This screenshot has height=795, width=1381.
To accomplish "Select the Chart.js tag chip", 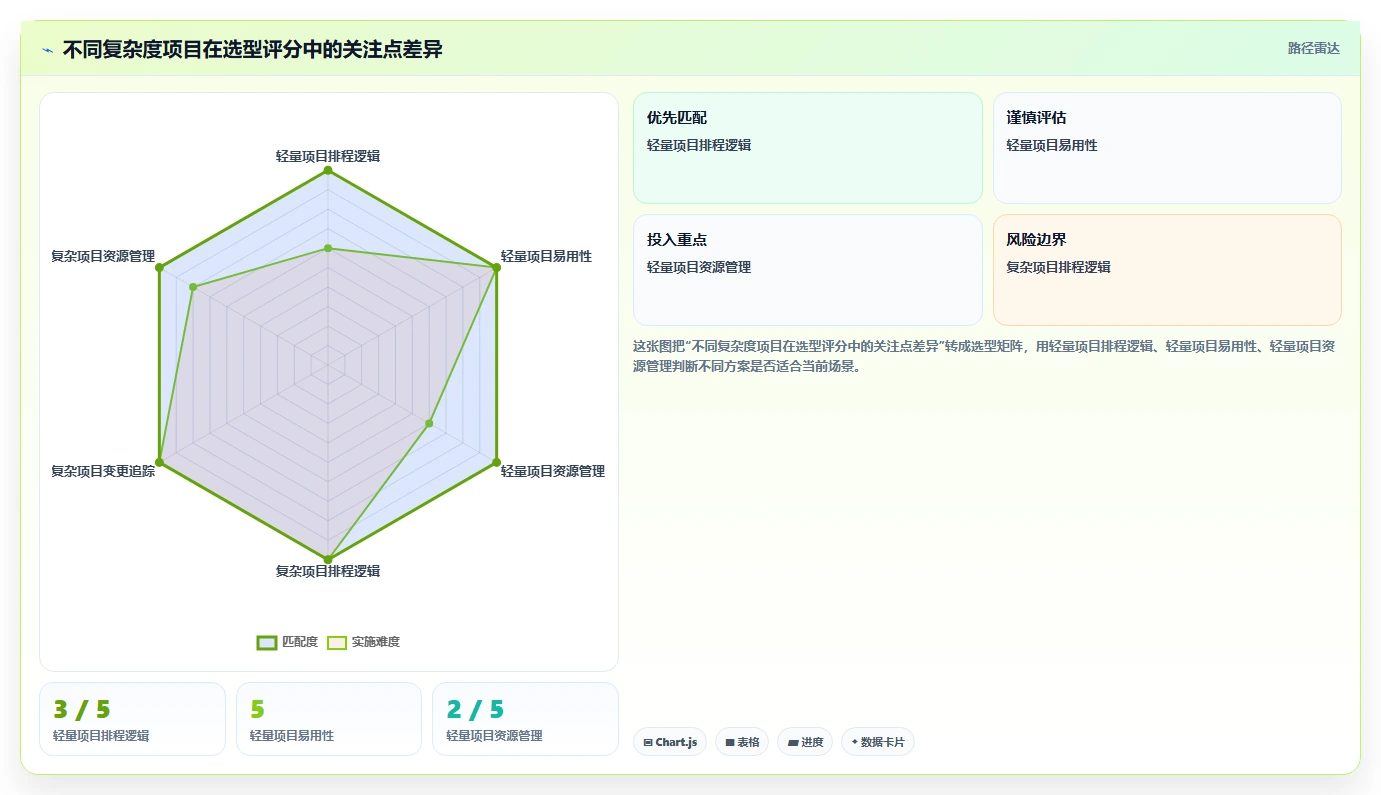I will tap(670, 742).
